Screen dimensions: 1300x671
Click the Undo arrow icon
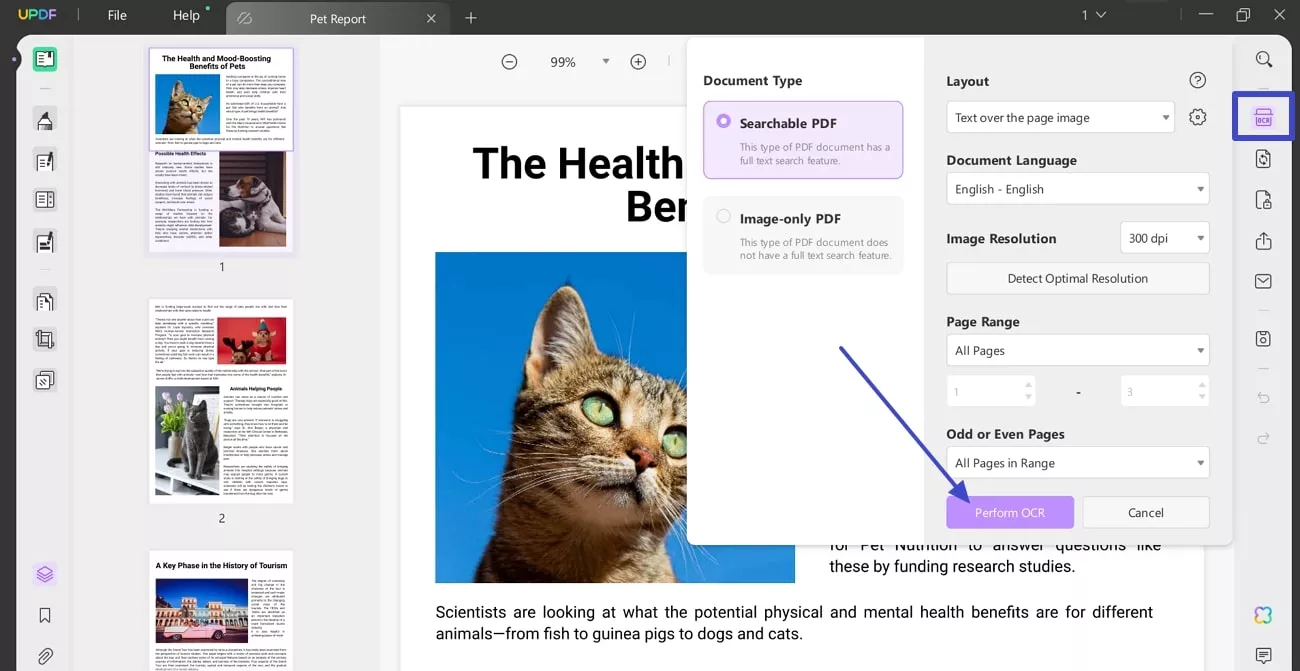pyautogui.click(x=1263, y=398)
